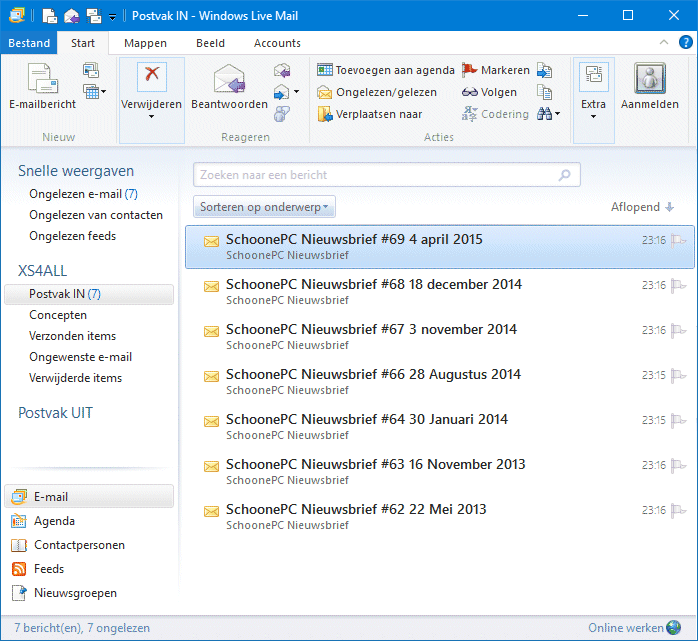Screen dimensions: 698x641
Task: Click the forward message icon
Action: tap(281, 92)
